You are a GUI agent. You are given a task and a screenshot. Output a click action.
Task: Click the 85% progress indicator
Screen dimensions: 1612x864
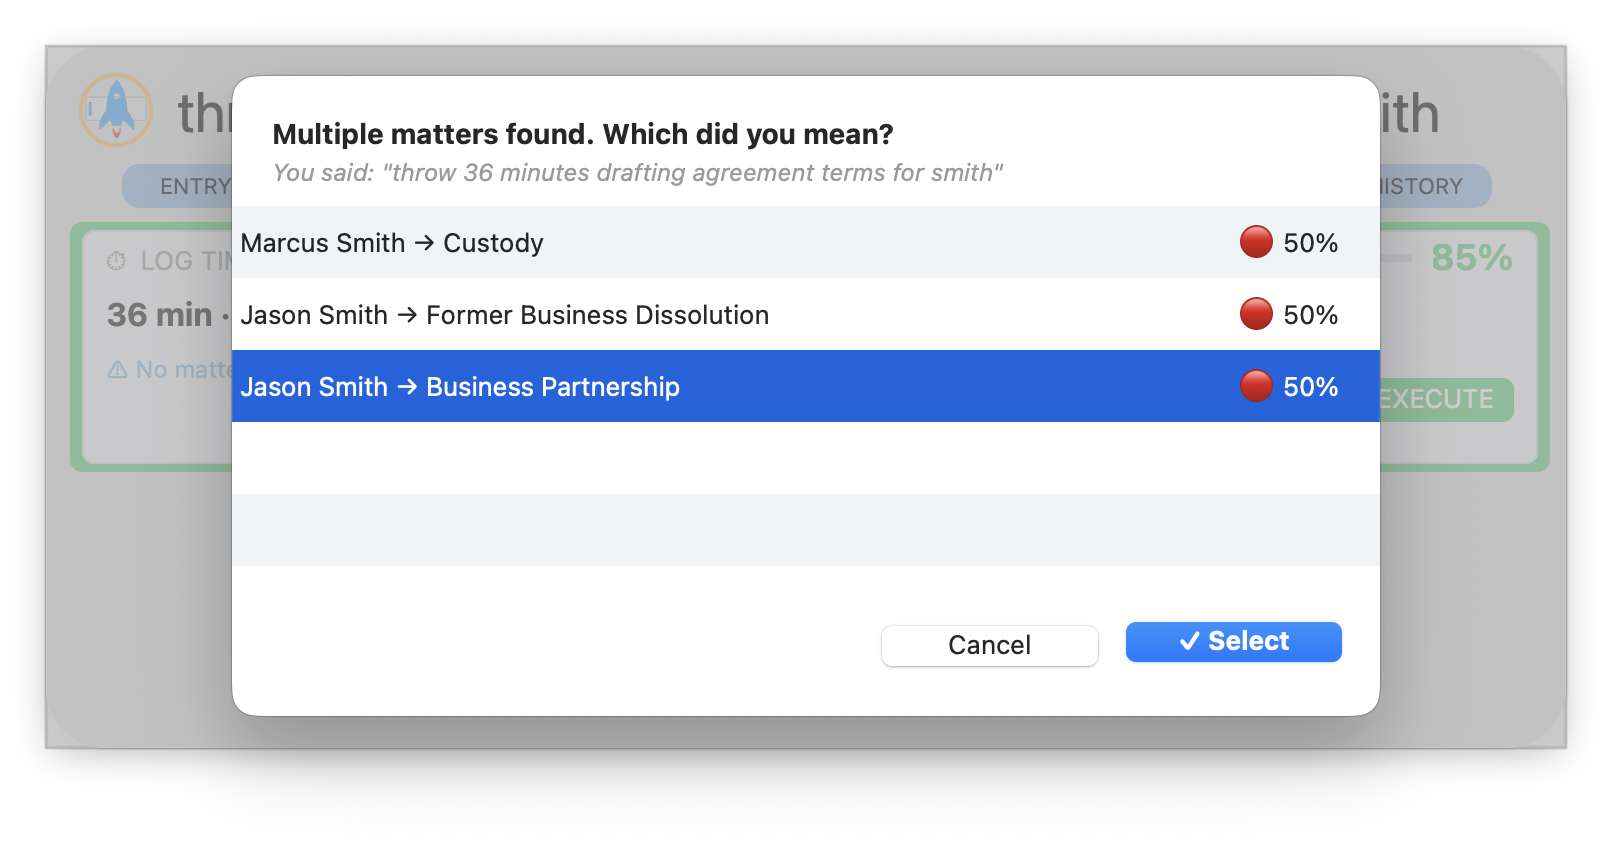[x=1471, y=259]
